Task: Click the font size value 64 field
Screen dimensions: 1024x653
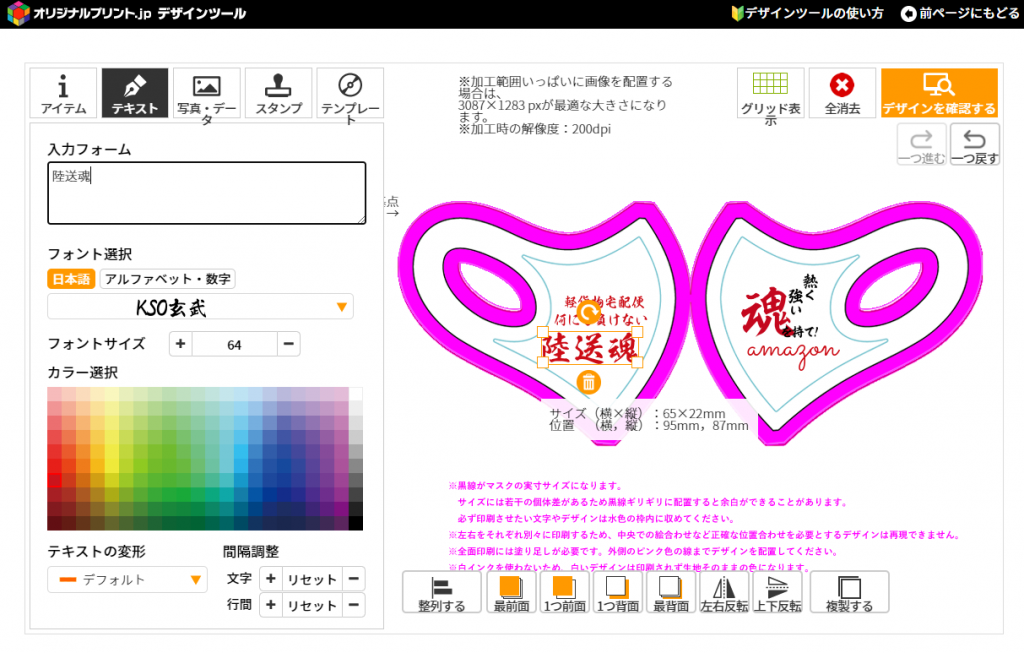Action: pos(234,344)
